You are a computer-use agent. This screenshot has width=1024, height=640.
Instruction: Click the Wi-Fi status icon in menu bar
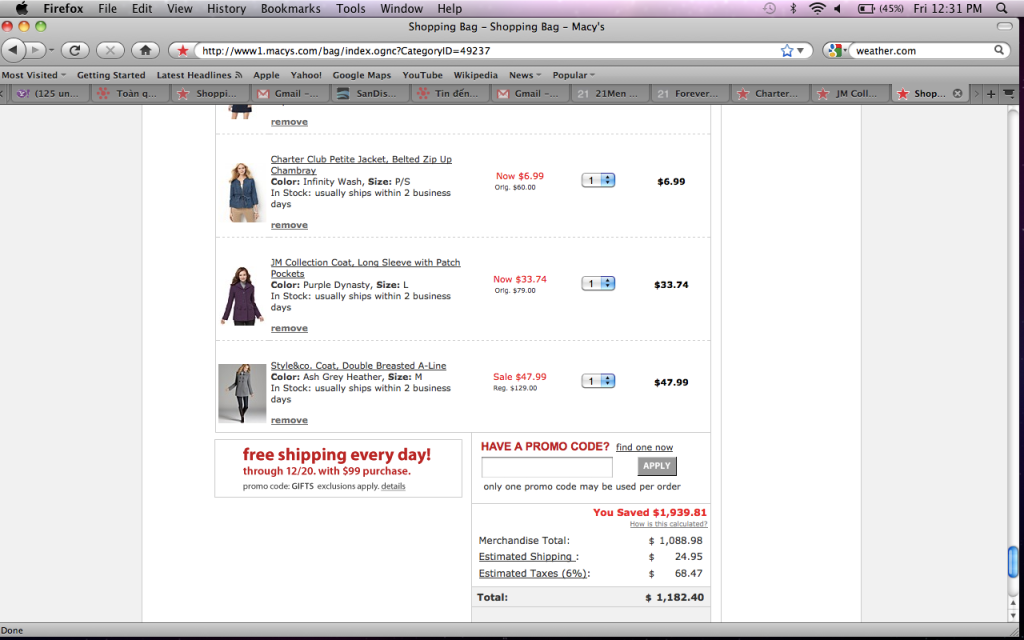(x=817, y=8)
